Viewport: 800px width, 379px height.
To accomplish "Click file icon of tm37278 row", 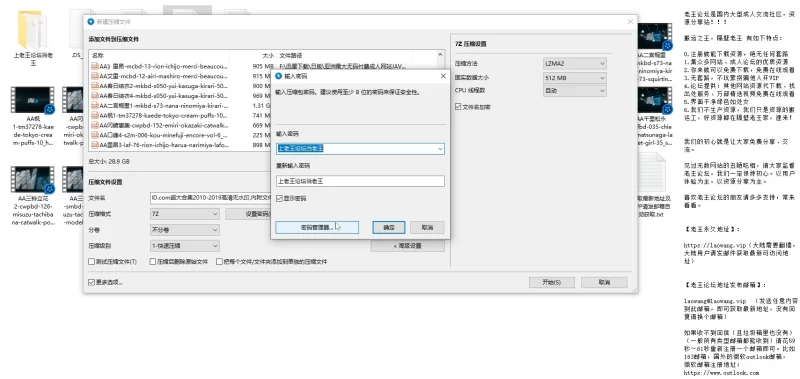I will tap(95, 116).
